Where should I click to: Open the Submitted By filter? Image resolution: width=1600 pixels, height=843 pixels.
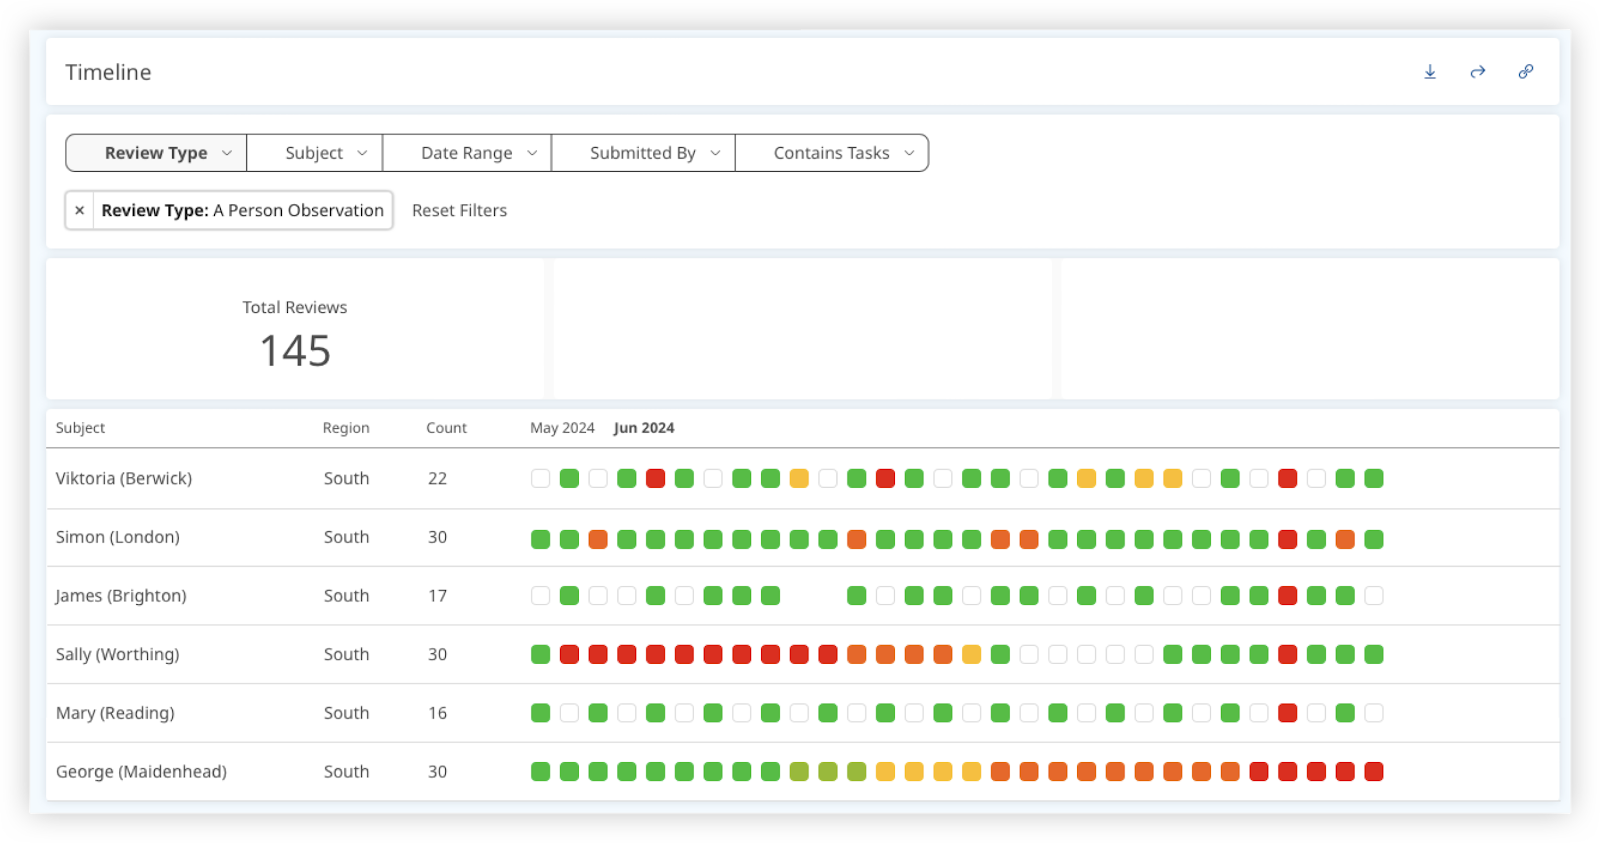click(643, 153)
